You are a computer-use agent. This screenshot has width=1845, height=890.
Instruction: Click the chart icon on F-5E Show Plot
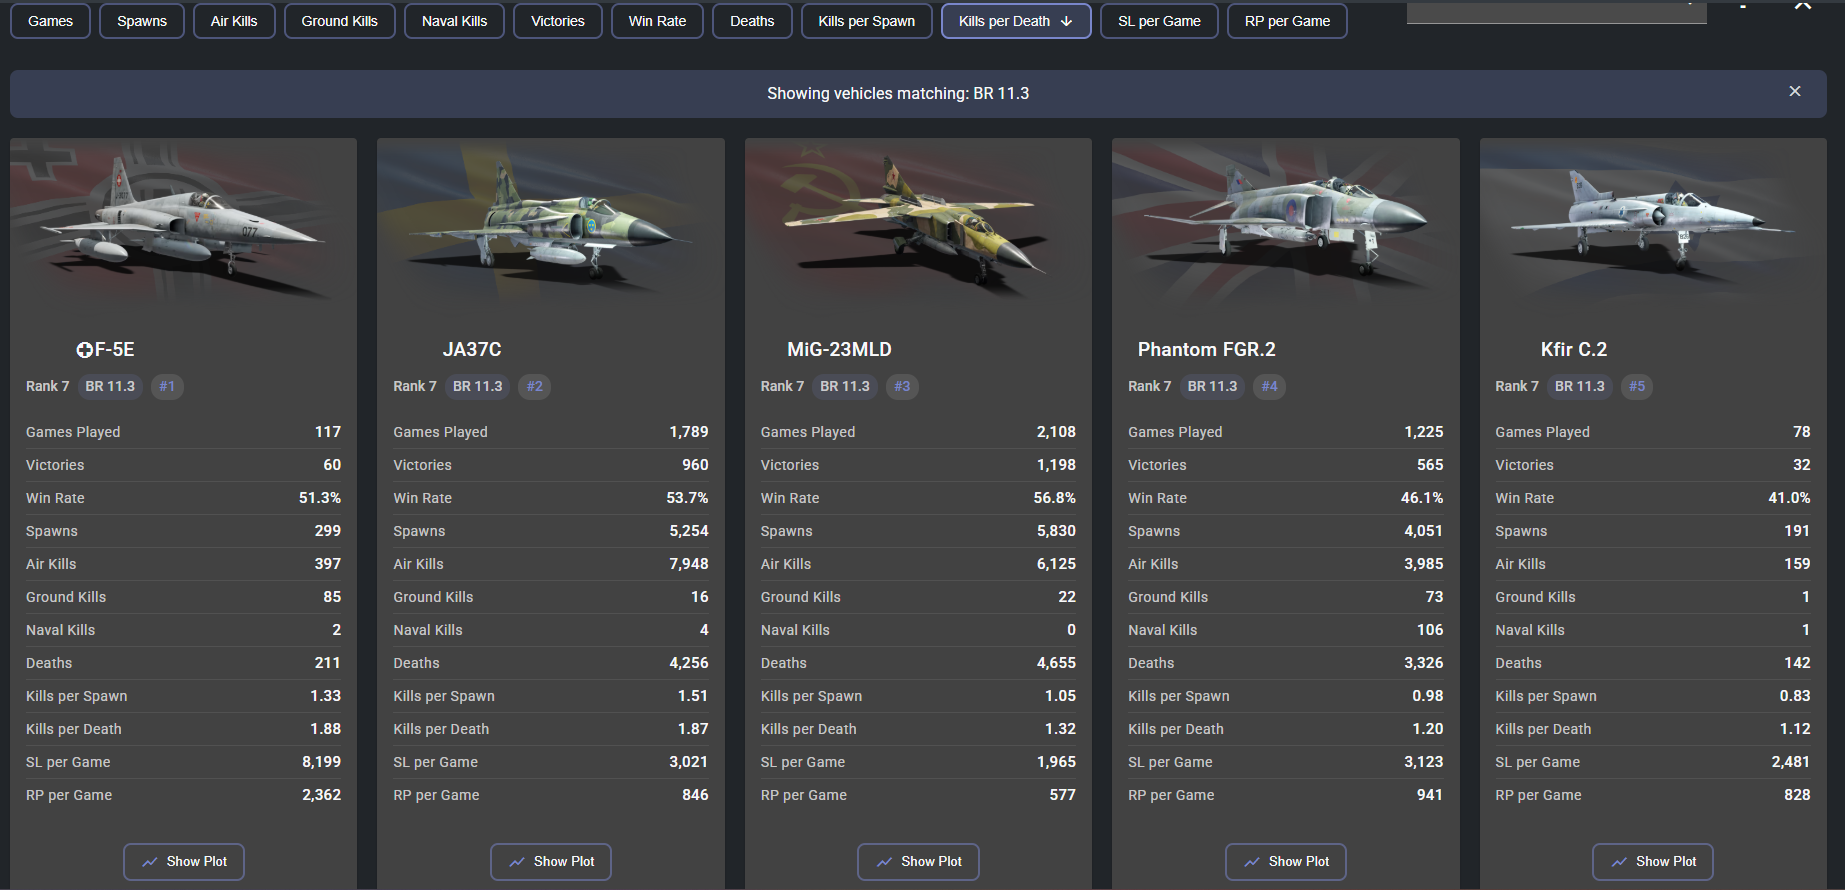tap(150, 861)
